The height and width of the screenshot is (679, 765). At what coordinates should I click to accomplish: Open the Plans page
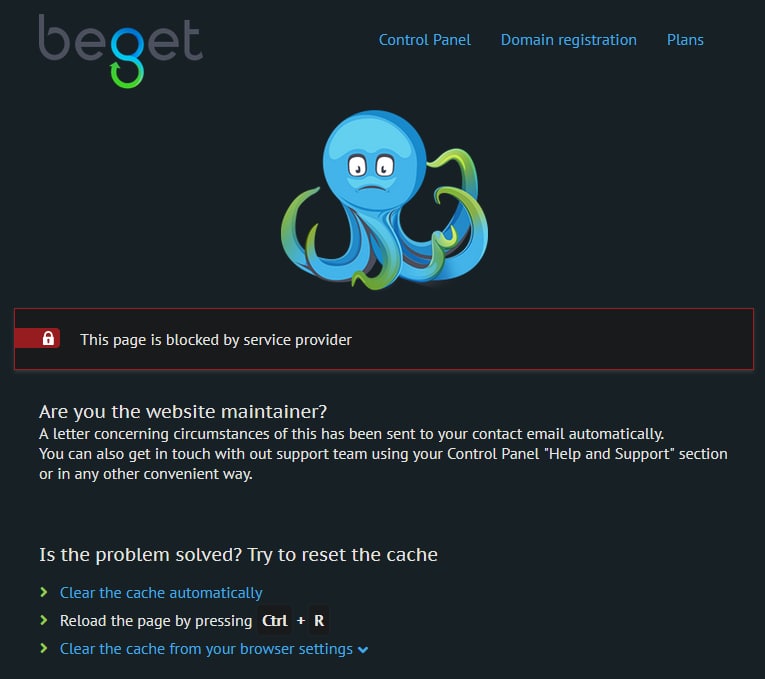685,40
